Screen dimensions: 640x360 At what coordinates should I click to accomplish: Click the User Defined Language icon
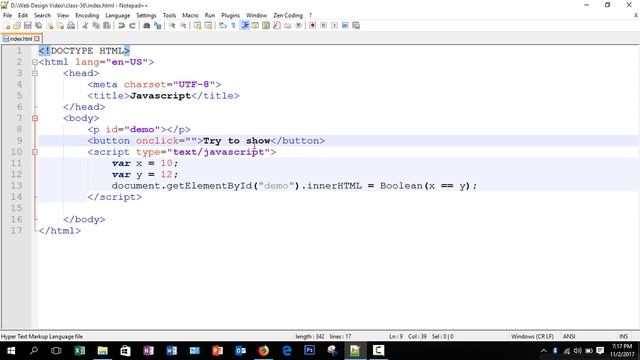coord(255,26)
